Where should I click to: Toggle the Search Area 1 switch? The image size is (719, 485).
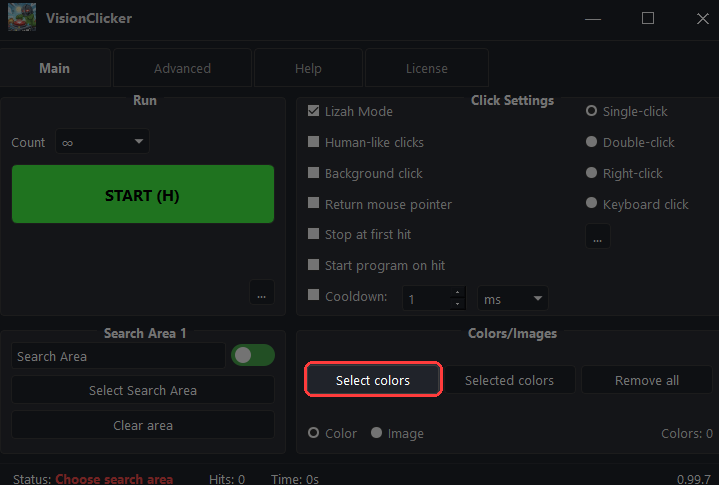pyautogui.click(x=253, y=355)
